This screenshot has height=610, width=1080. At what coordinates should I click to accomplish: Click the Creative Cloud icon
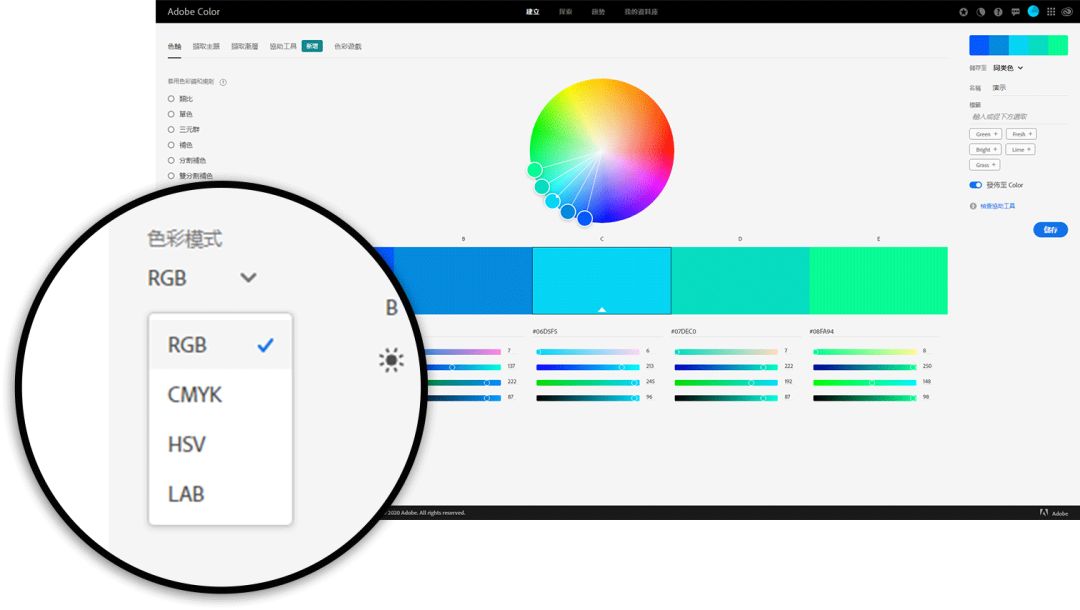(1067, 12)
